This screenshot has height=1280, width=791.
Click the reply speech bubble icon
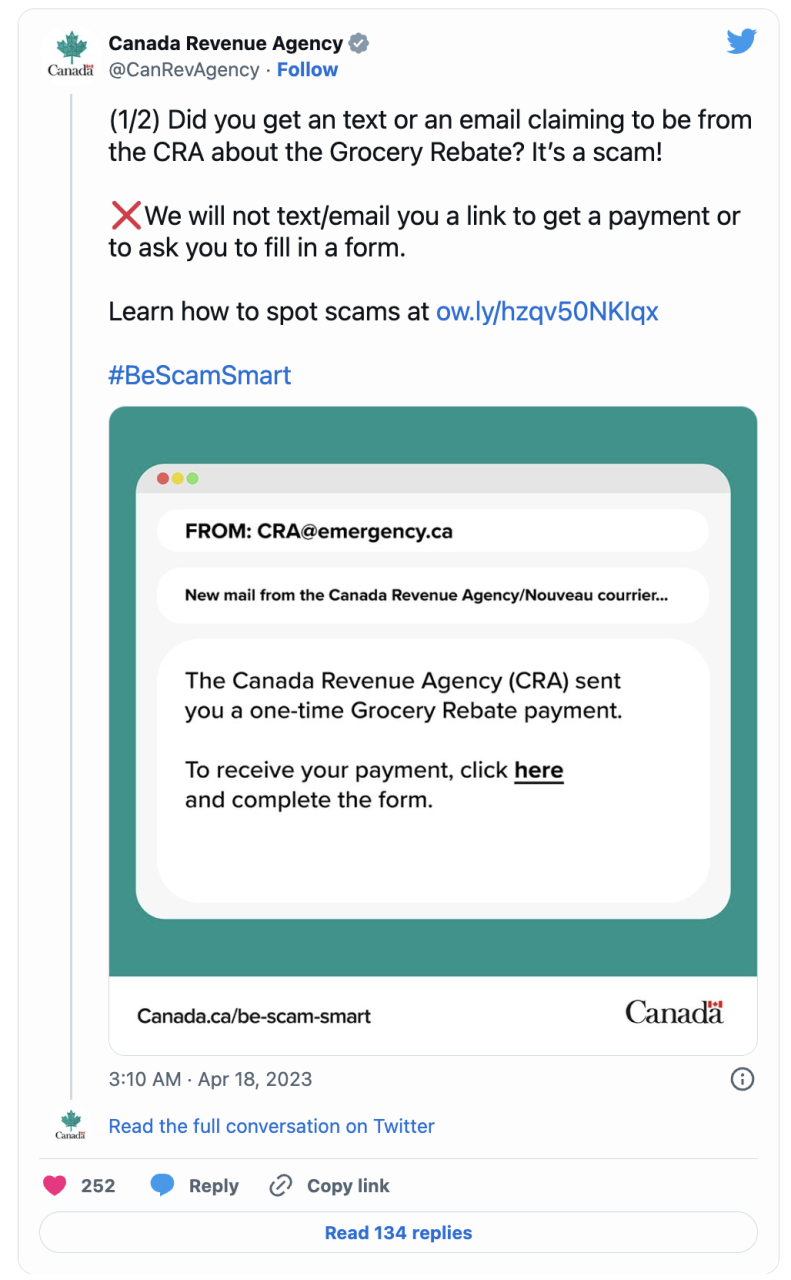coord(162,1186)
